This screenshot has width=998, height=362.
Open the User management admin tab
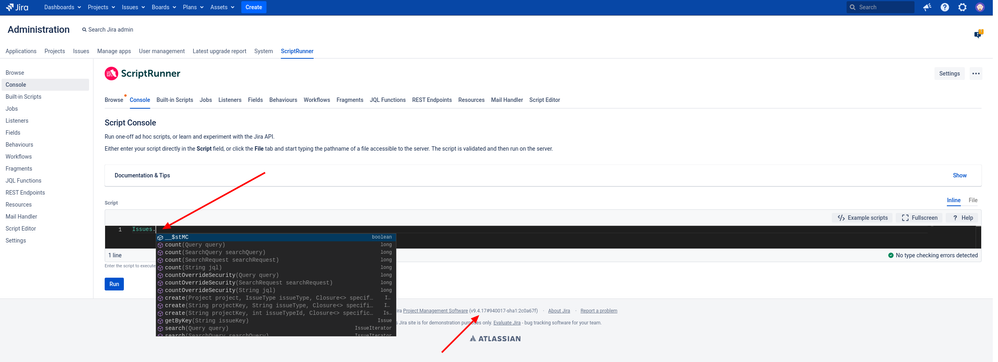pyautogui.click(x=162, y=51)
